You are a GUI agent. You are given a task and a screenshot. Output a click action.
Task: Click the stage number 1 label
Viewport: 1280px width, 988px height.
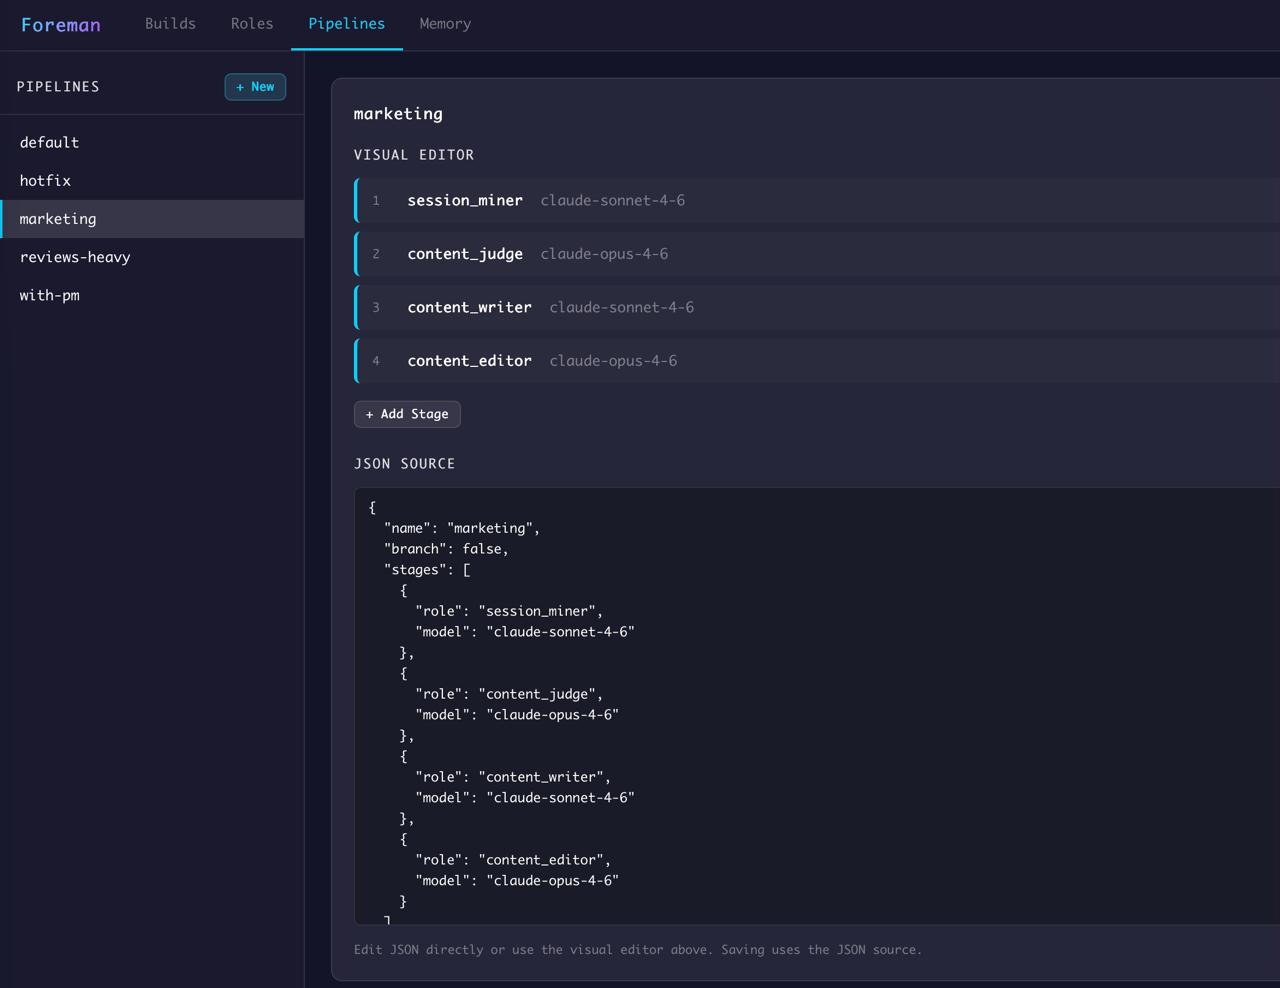click(376, 200)
